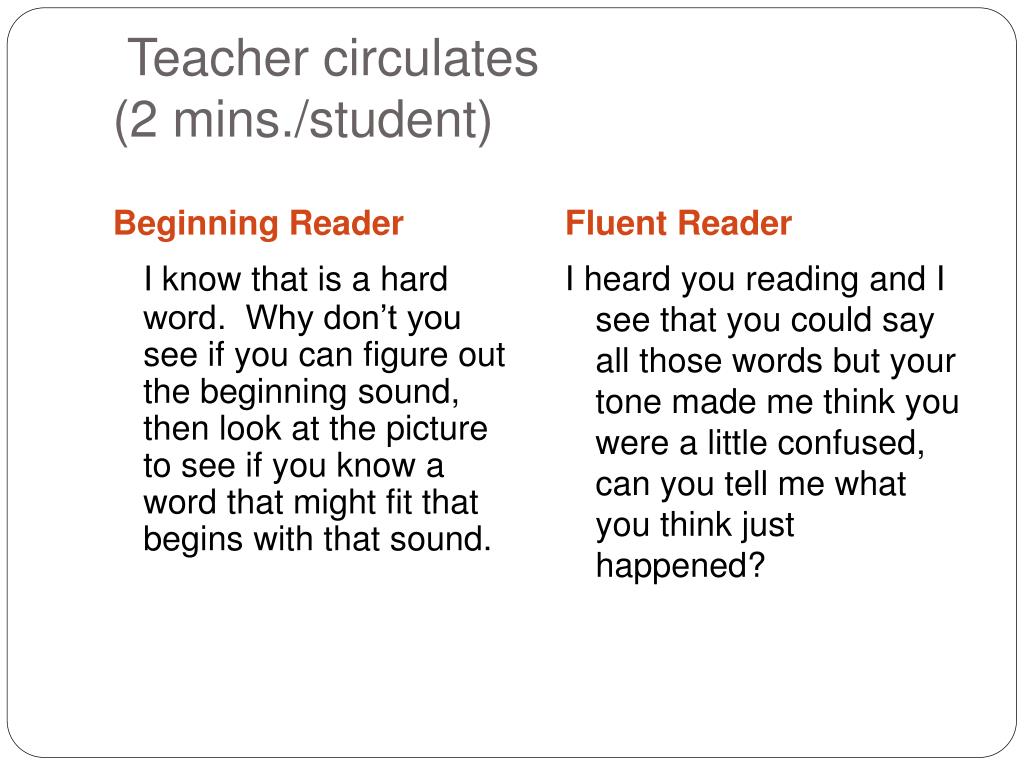Screen dimensions: 1024x768
Task: Click the line 'to see if you know a'
Action: pos(293,466)
